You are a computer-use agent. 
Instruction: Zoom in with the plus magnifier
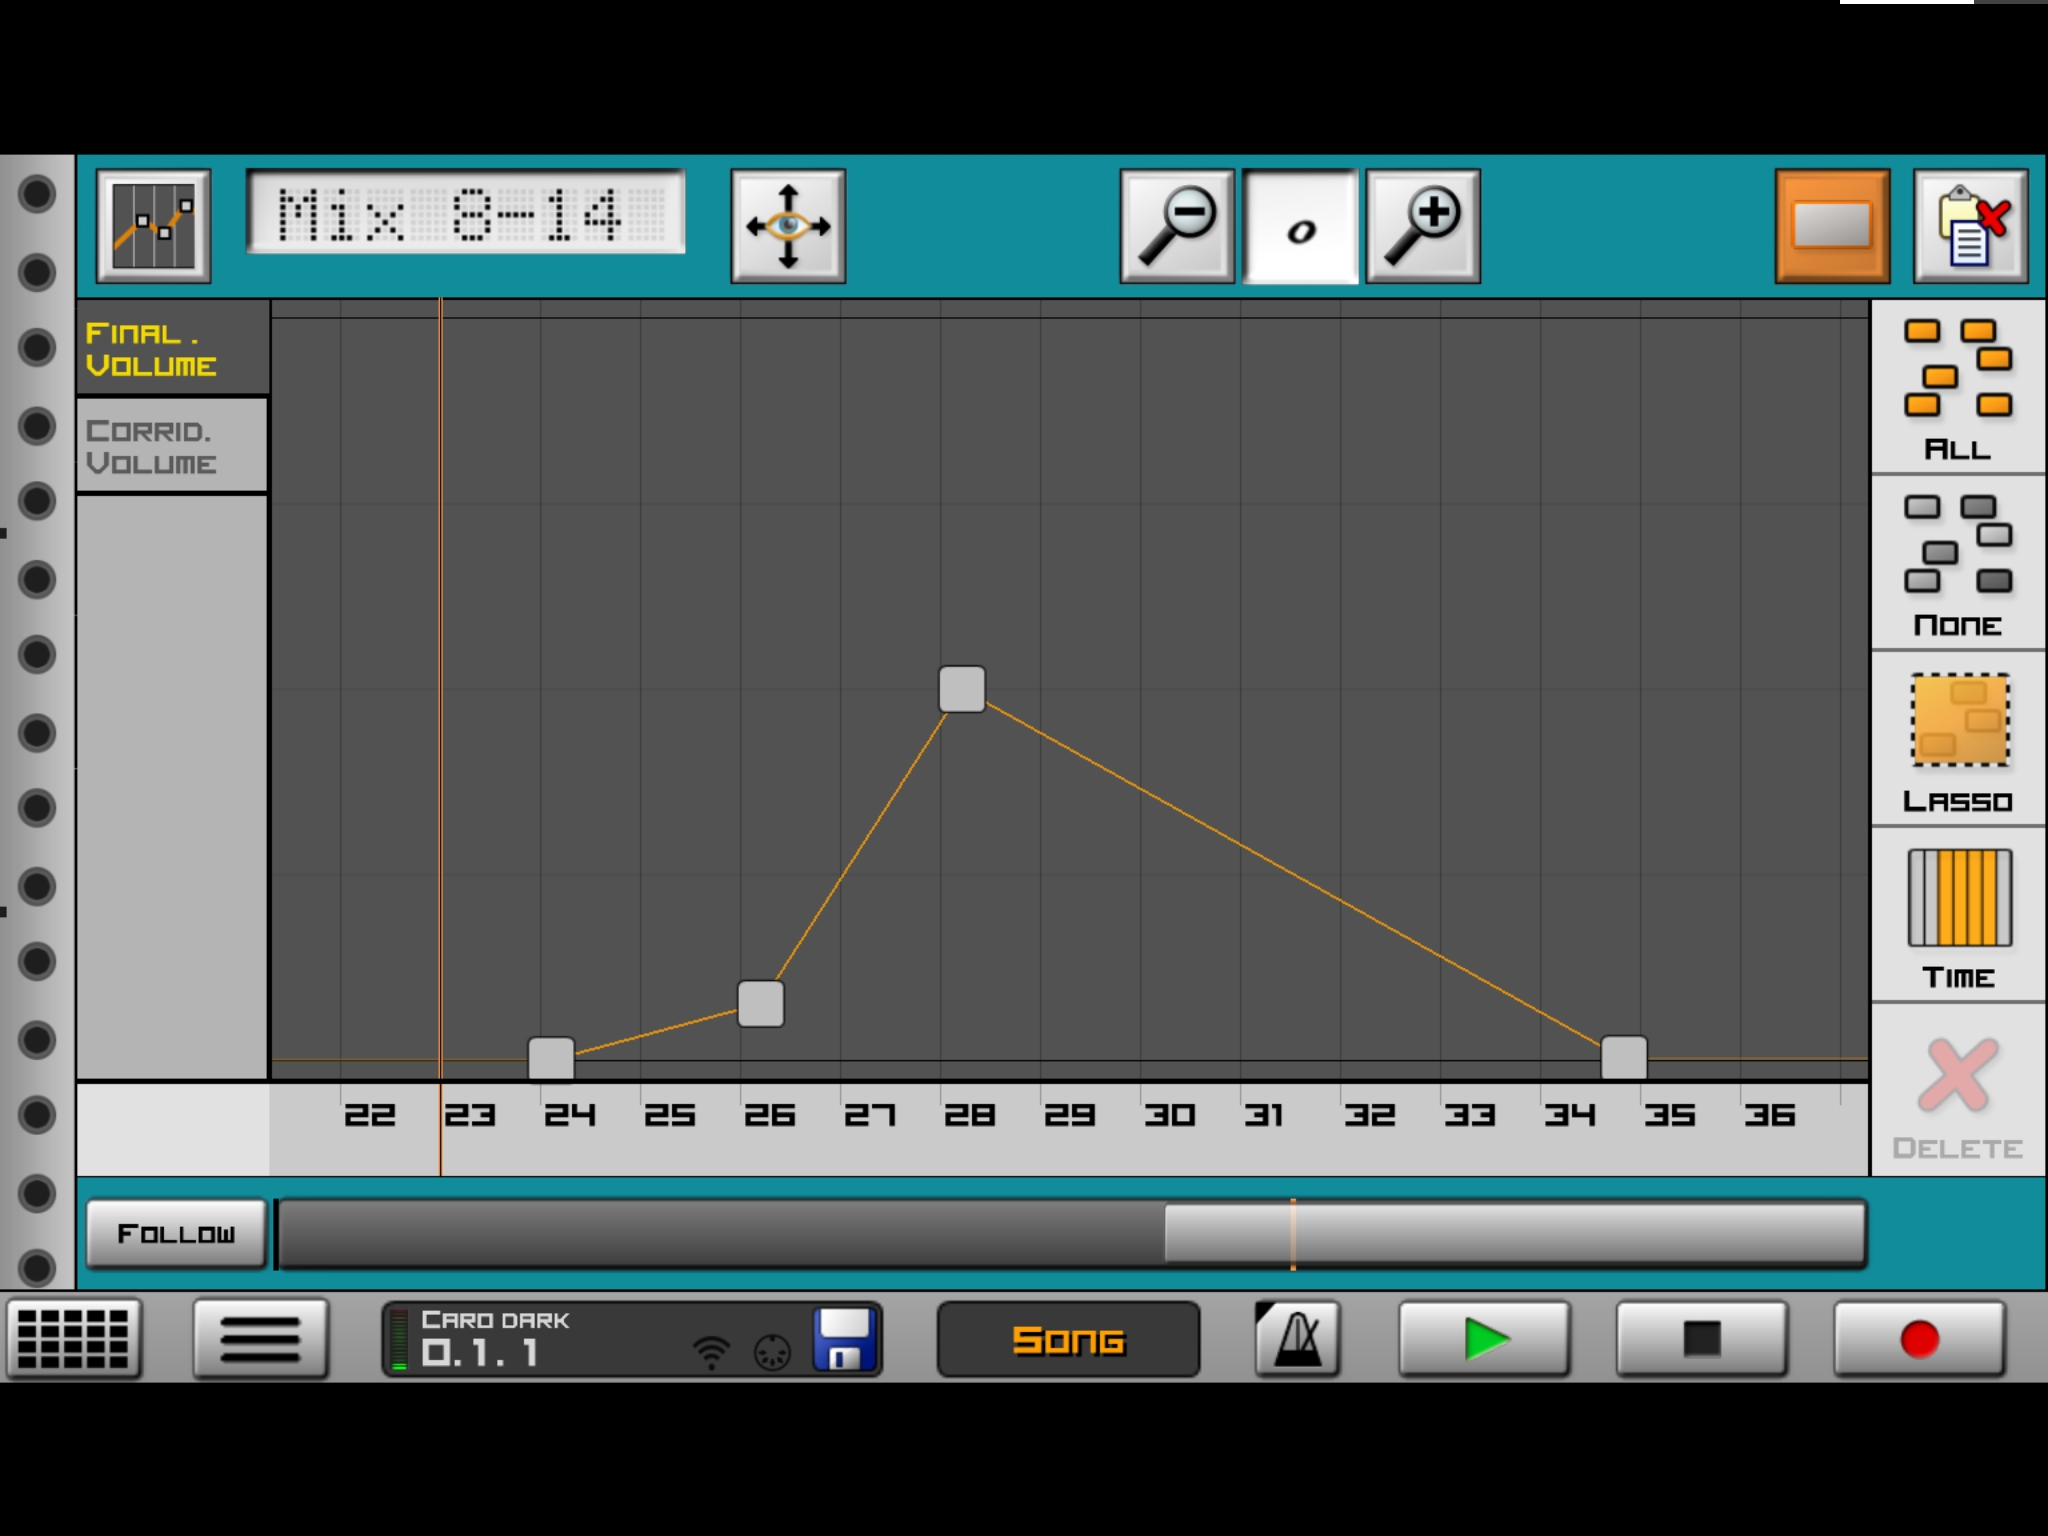1422,226
